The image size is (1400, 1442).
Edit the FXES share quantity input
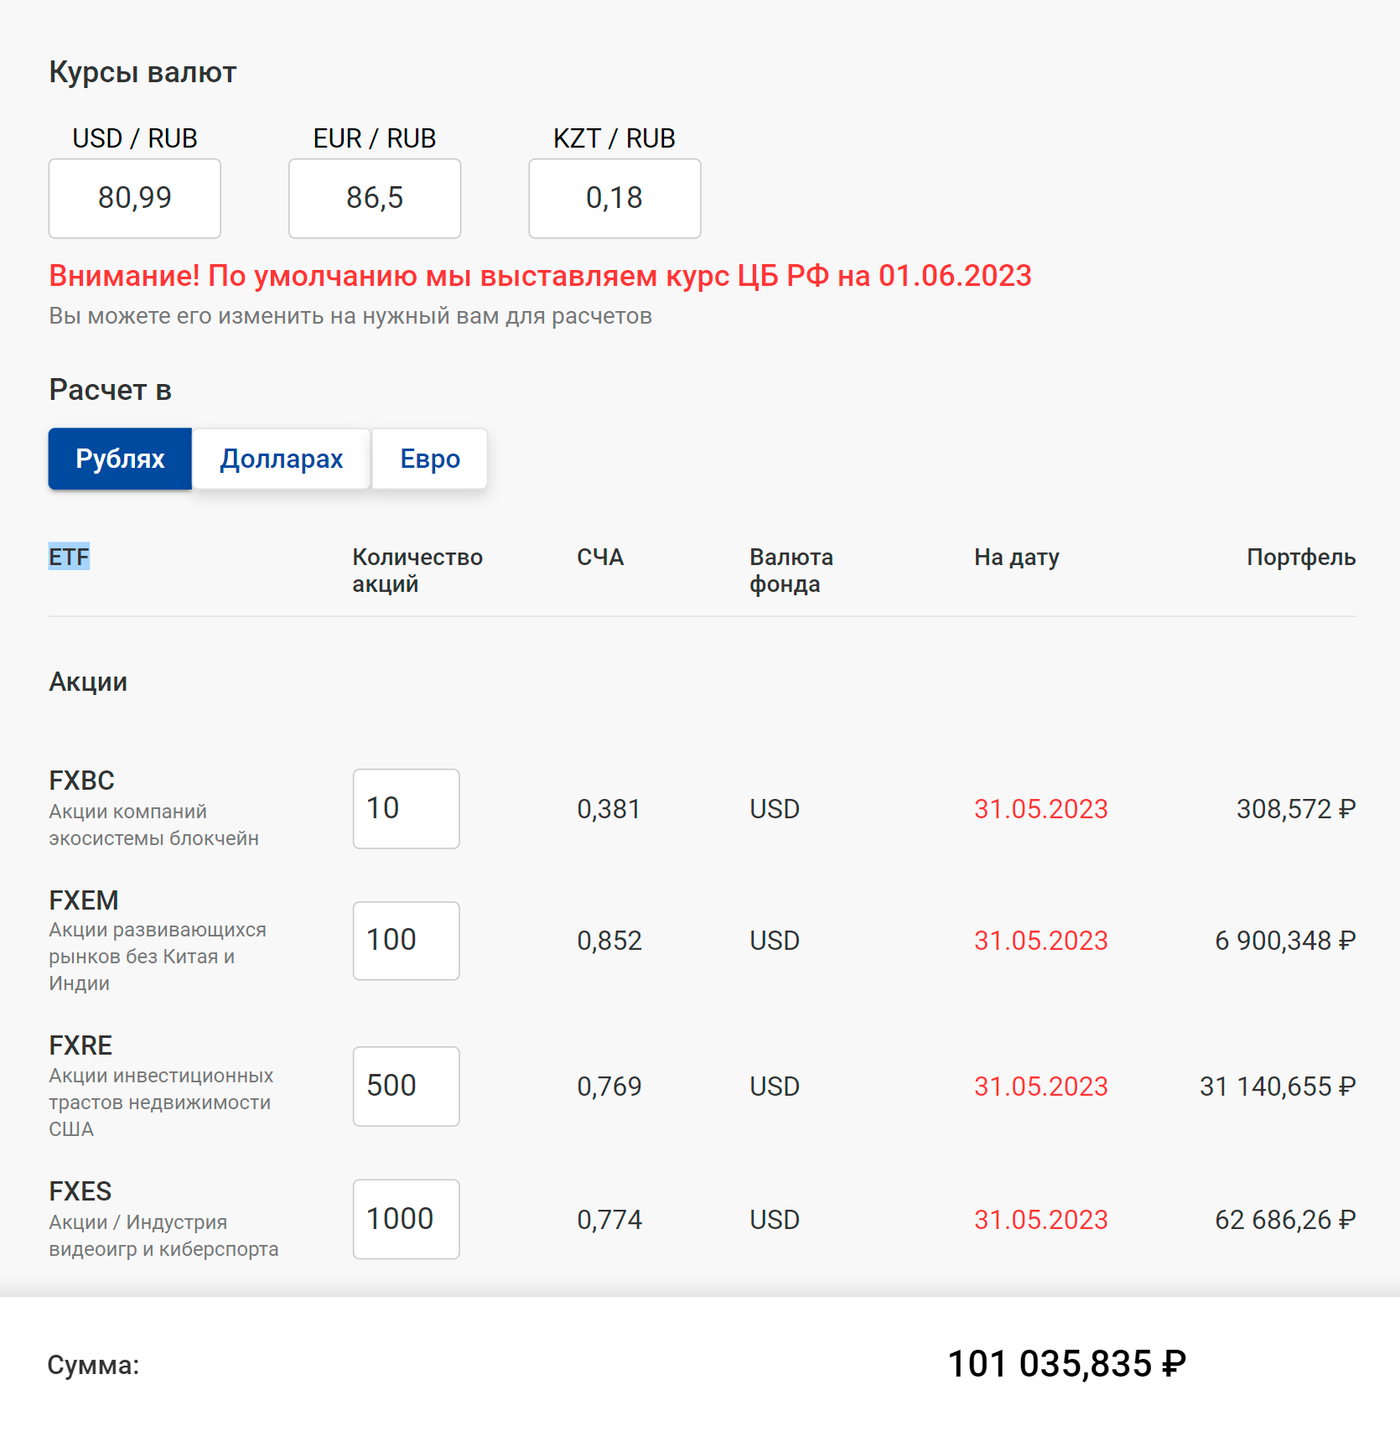(x=406, y=1219)
